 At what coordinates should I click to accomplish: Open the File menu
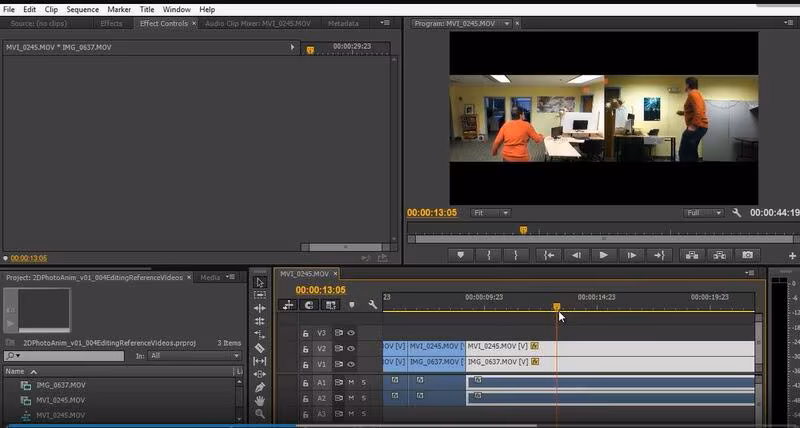click(x=9, y=9)
